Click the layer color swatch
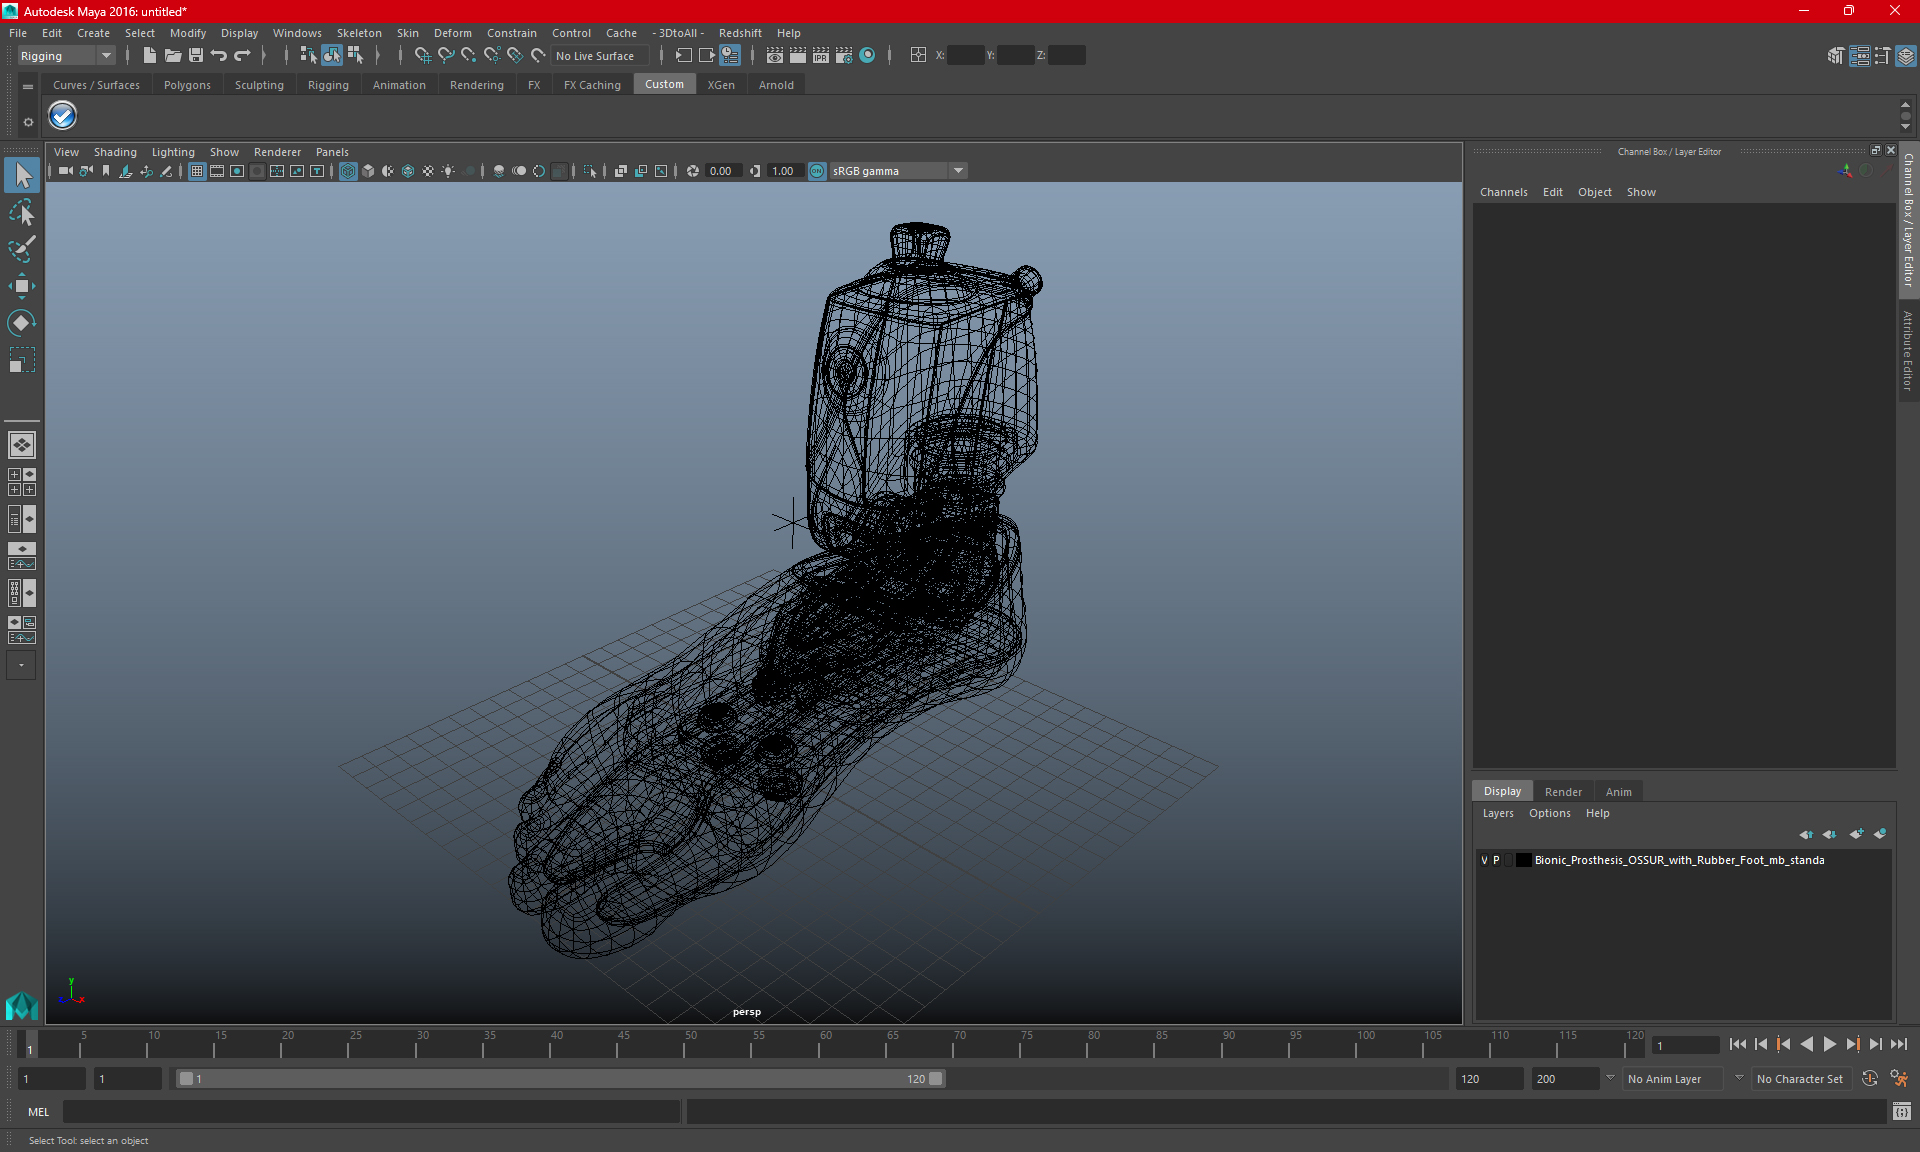 tap(1523, 860)
